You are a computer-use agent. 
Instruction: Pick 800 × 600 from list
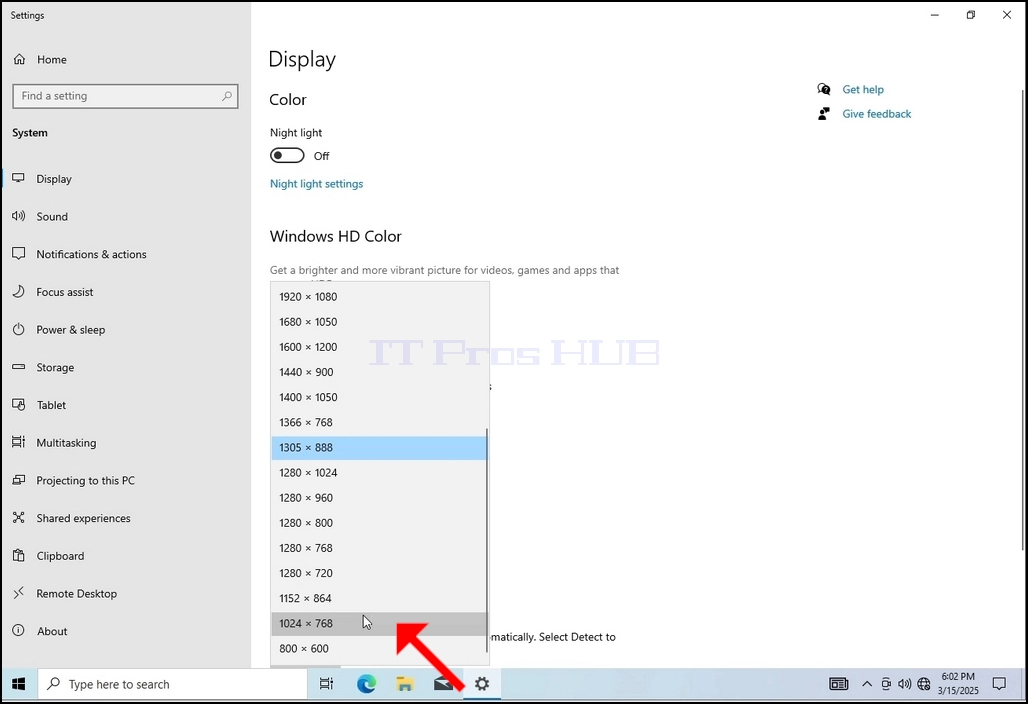click(380, 648)
